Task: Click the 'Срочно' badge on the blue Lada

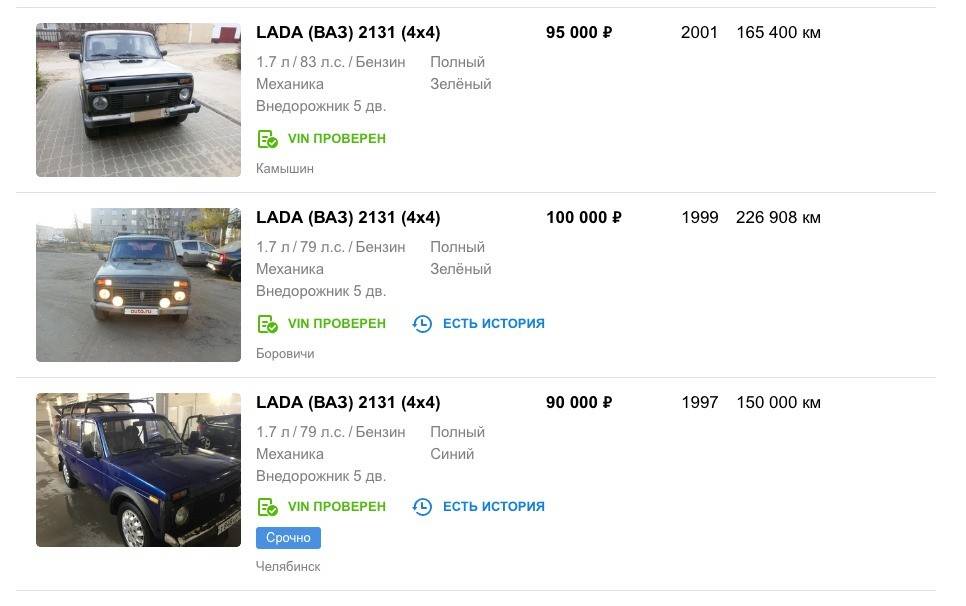Action: click(x=288, y=538)
